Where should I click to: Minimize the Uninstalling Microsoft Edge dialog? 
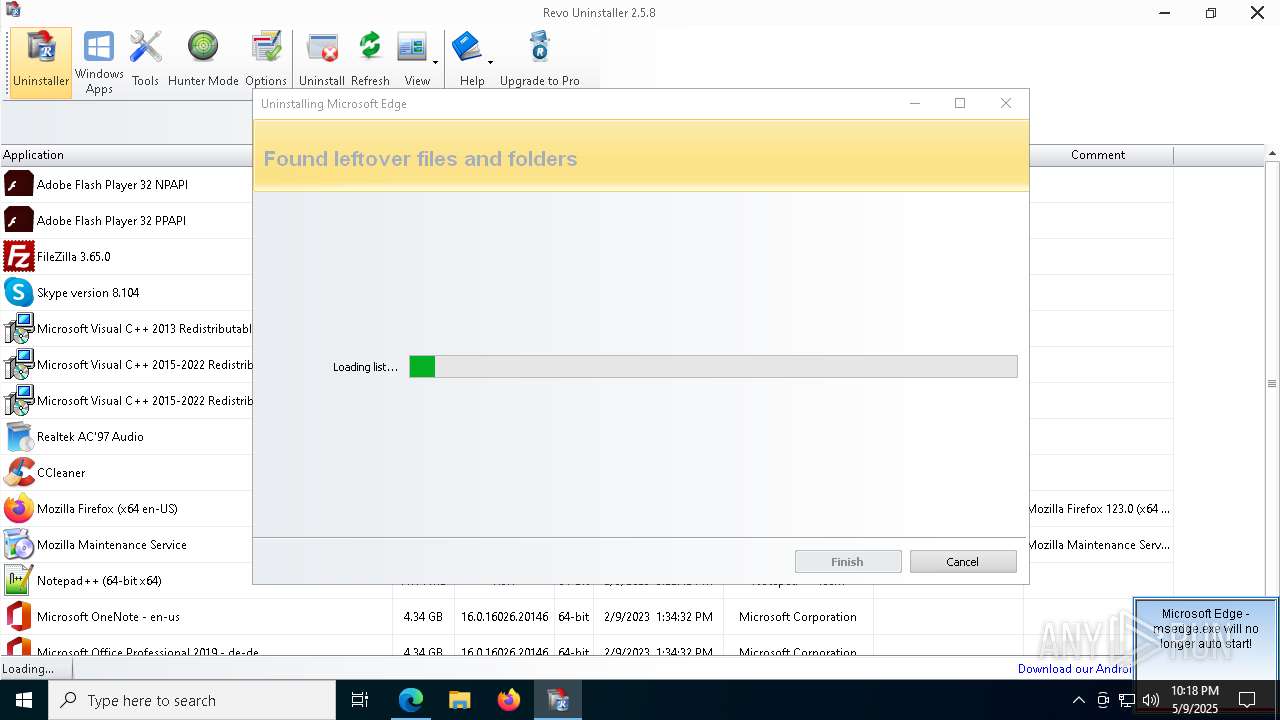tap(915, 103)
